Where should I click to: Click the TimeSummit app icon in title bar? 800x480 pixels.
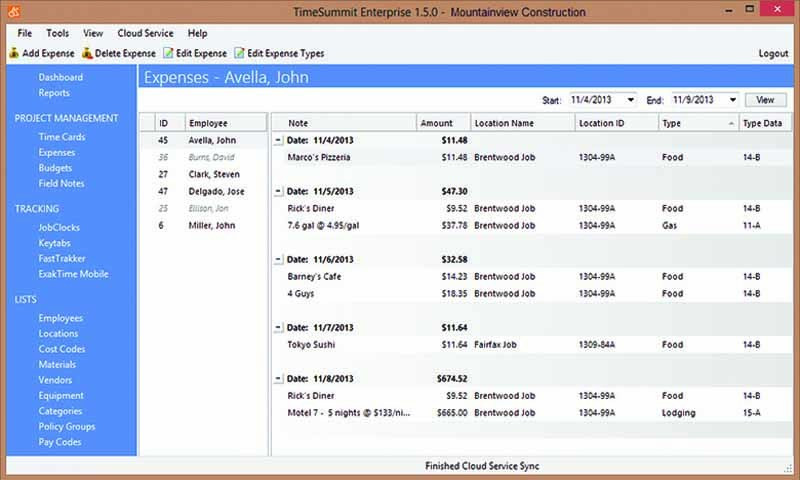pyautogui.click(x=12, y=12)
